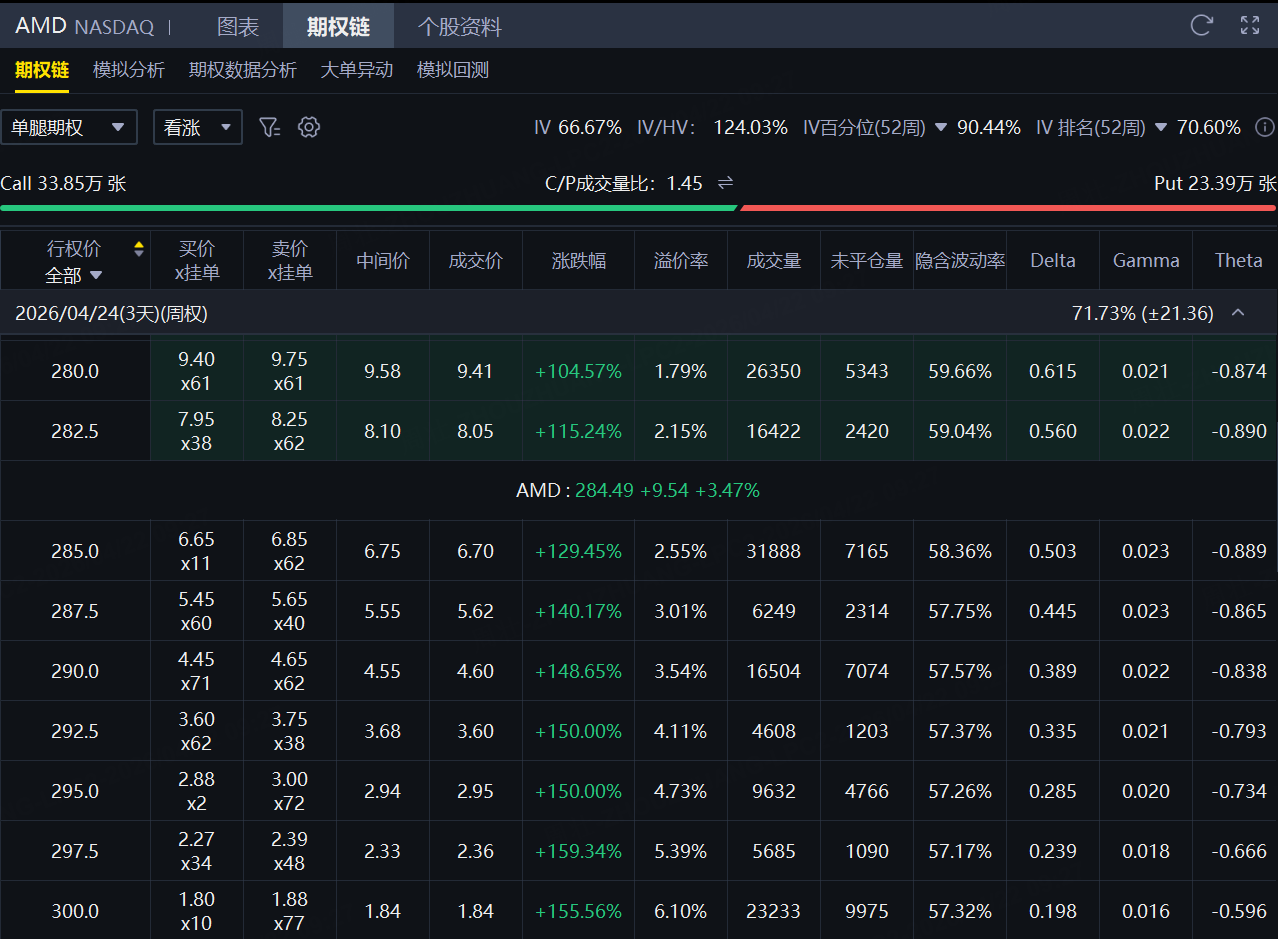Open the 模拟分析 sub-tab
Viewport: 1278px width, 939px height.
(x=129, y=70)
